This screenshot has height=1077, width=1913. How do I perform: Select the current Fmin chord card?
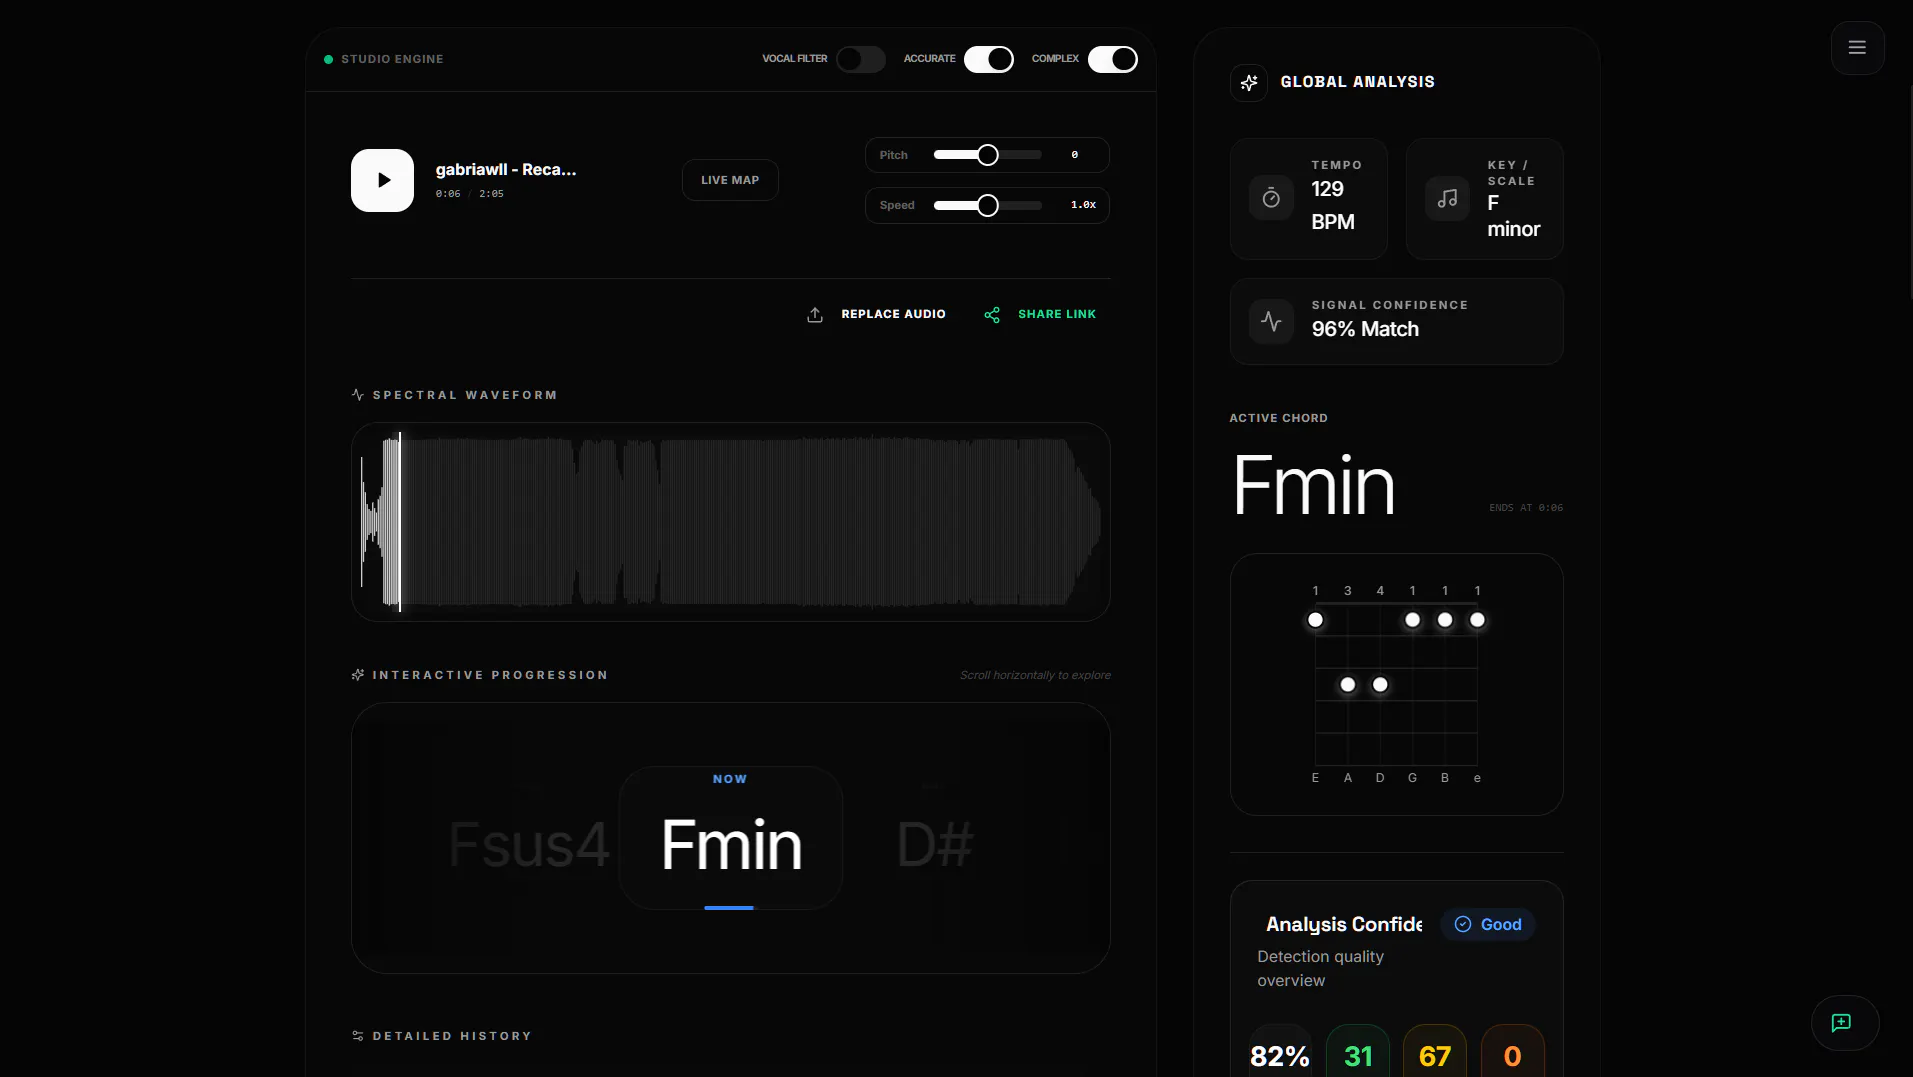[x=731, y=838]
